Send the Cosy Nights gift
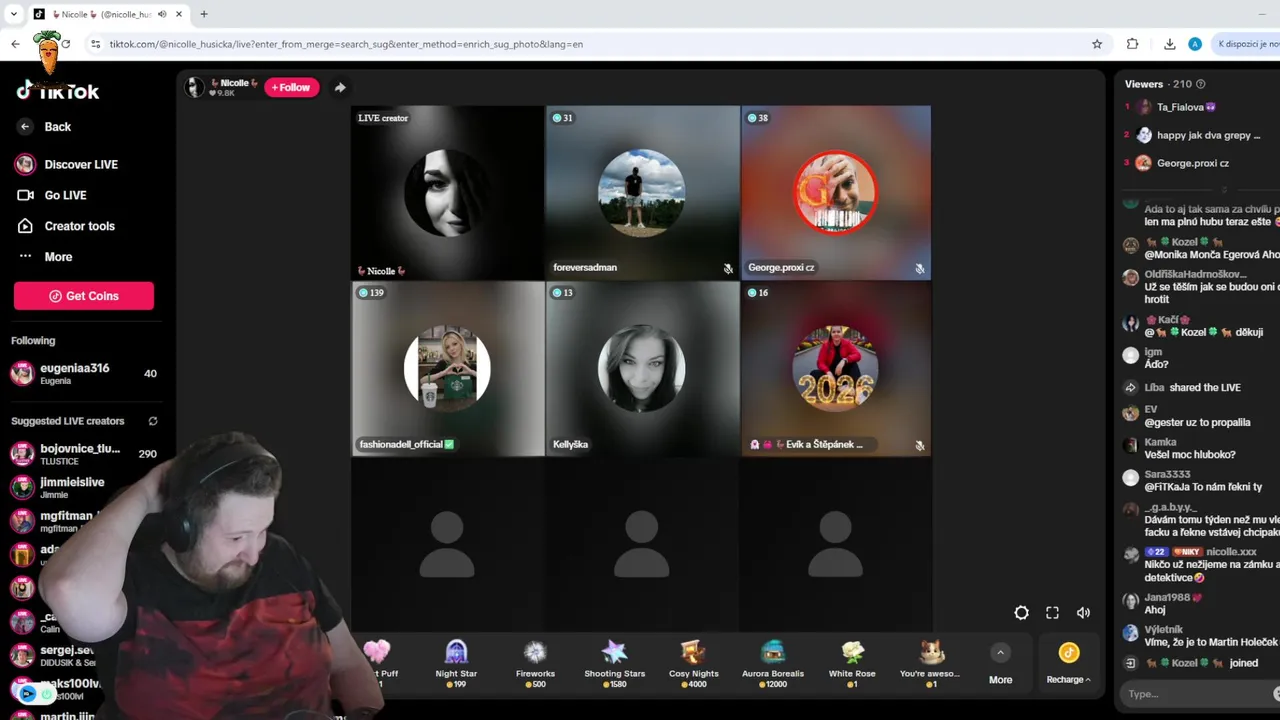 point(693,663)
